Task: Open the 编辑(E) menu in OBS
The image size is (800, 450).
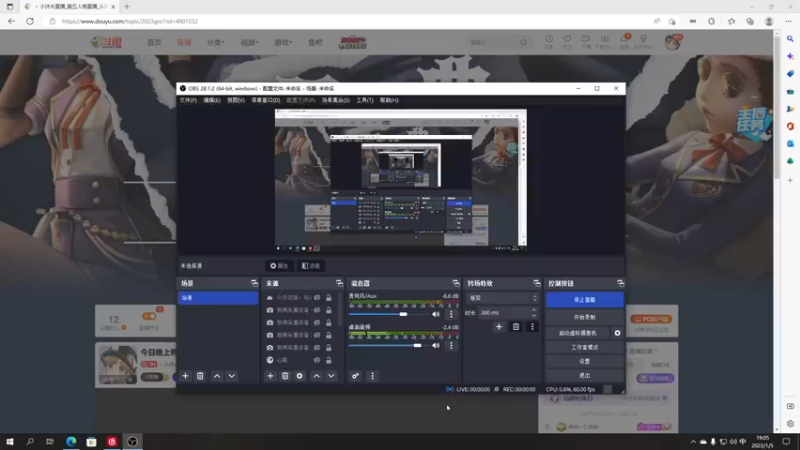Action: click(212, 101)
